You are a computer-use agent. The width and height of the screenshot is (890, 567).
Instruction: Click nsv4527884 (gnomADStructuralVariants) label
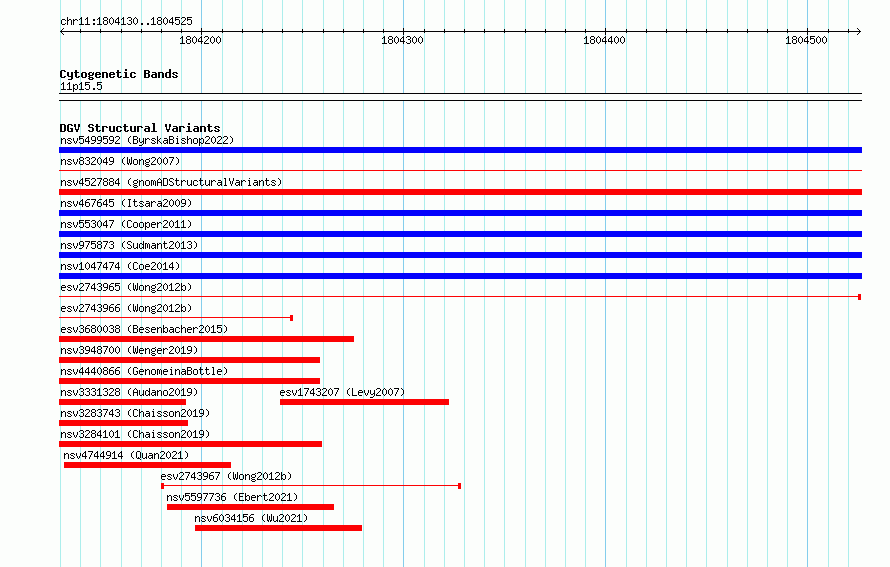point(171,182)
